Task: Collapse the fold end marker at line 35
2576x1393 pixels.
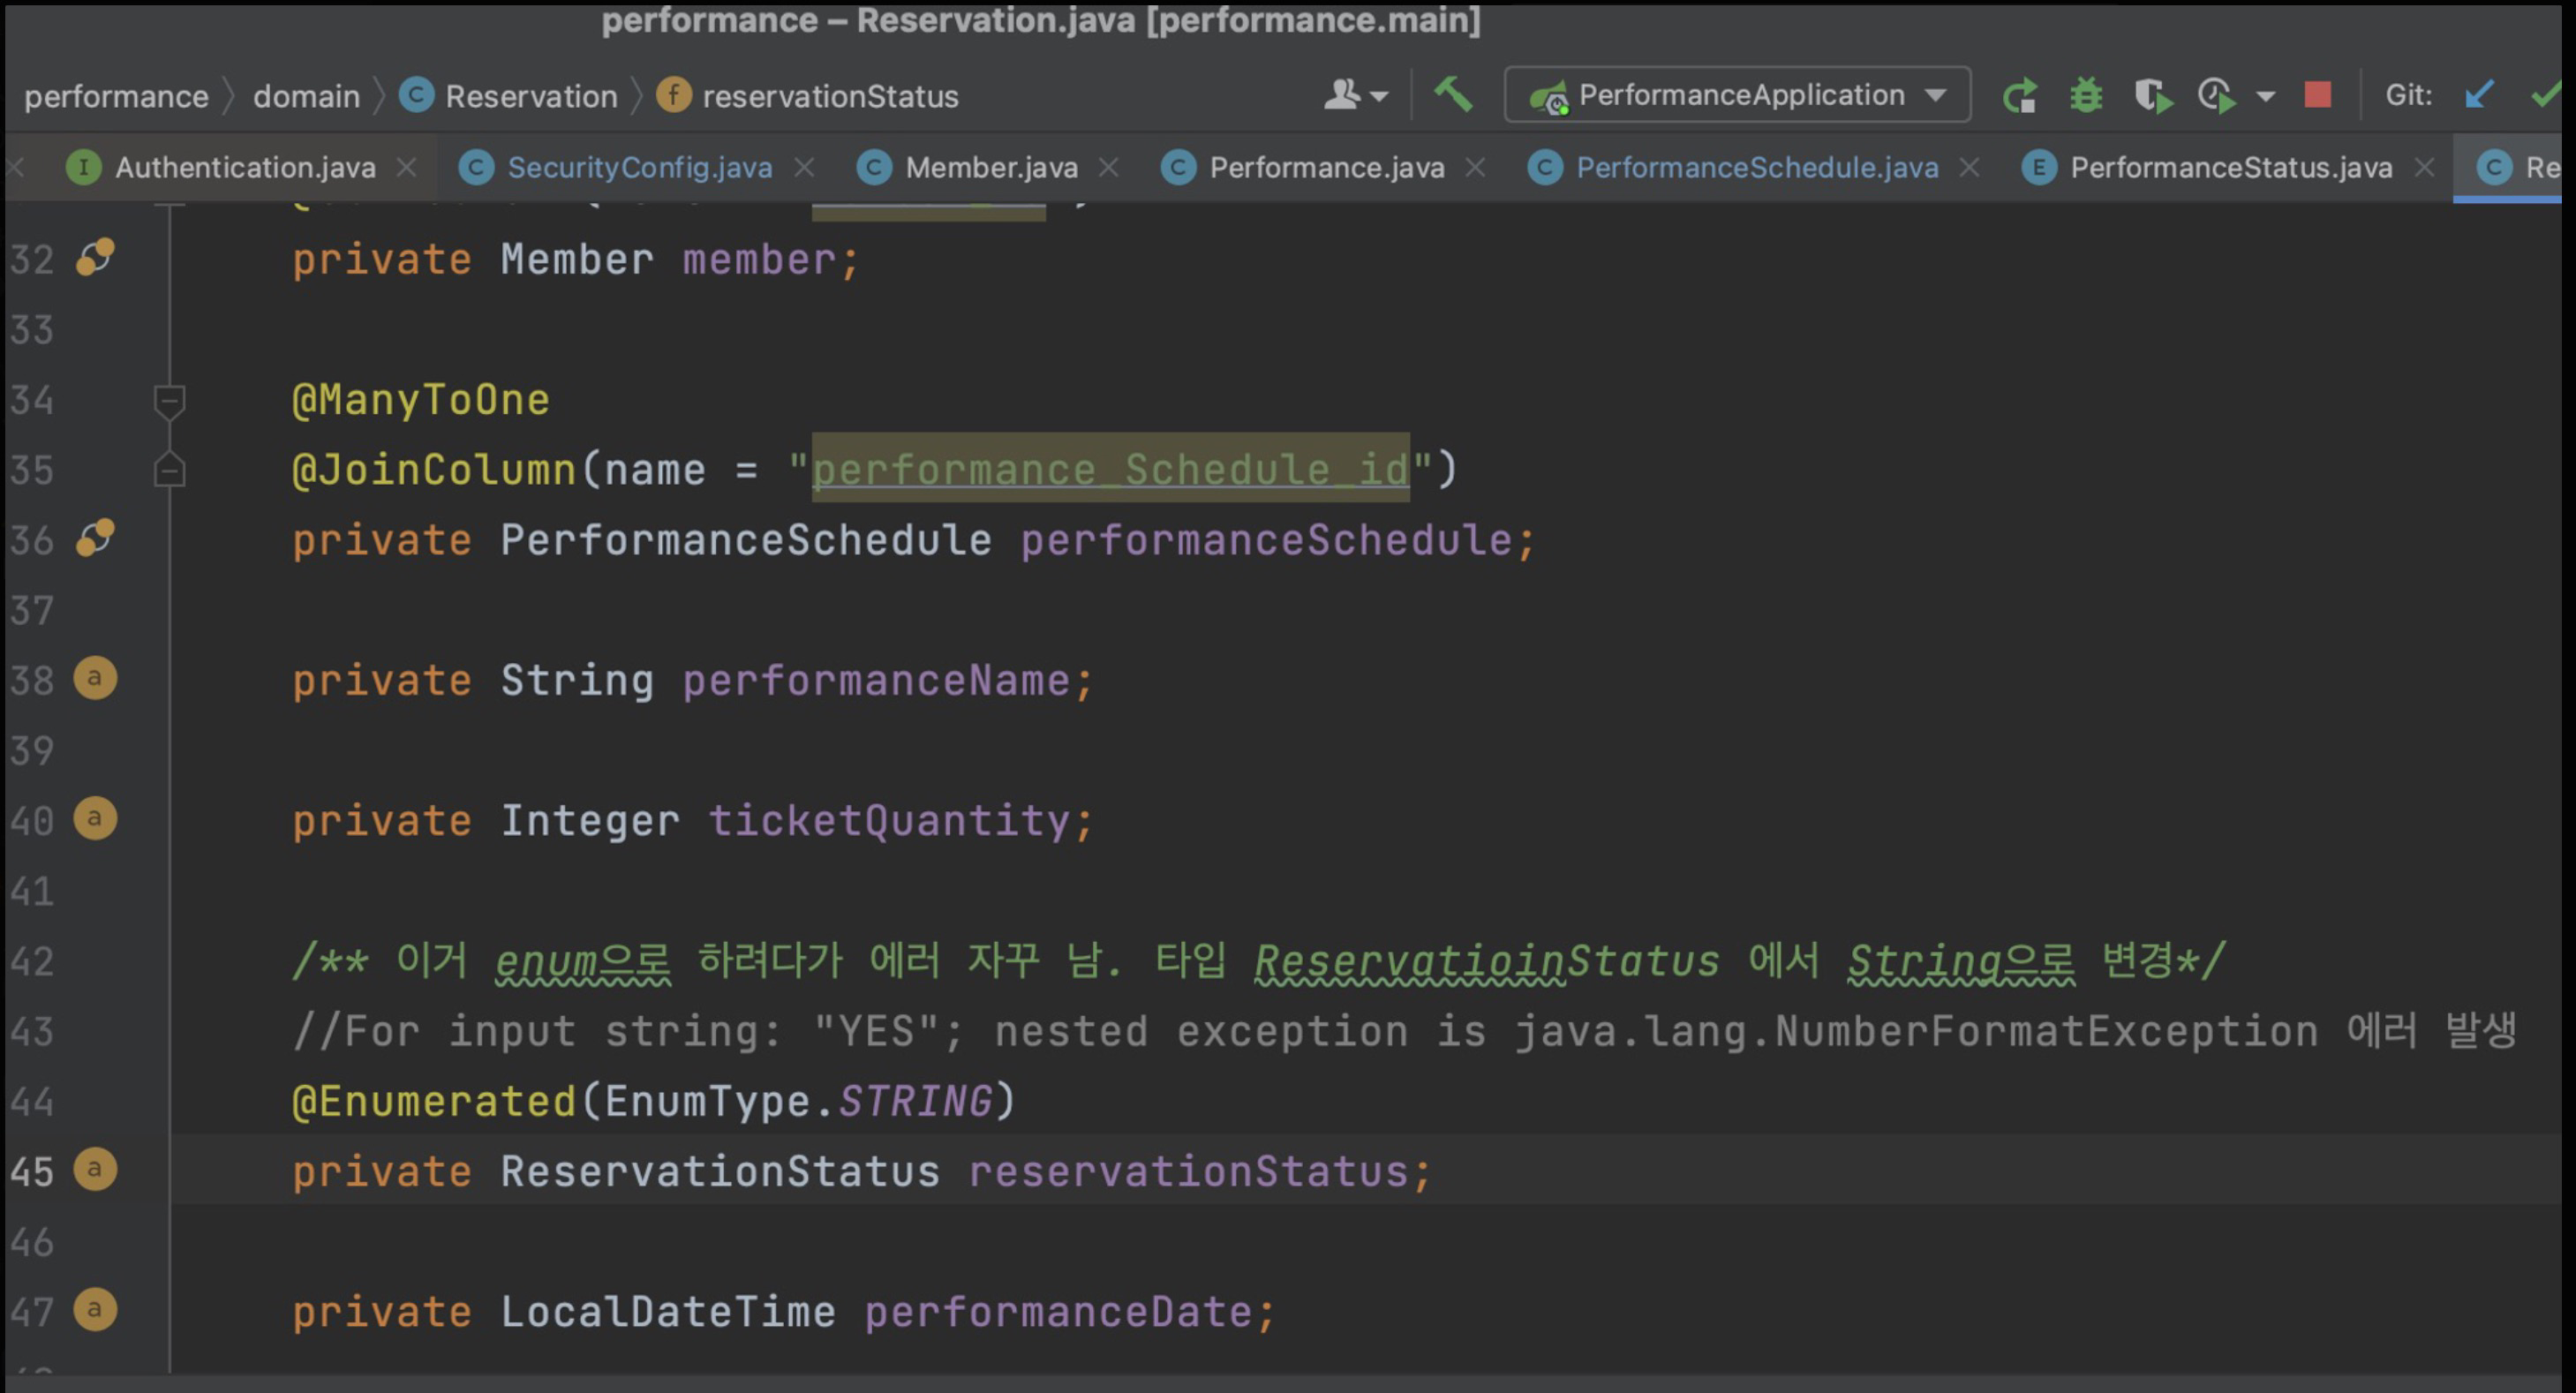Action: [x=169, y=469]
